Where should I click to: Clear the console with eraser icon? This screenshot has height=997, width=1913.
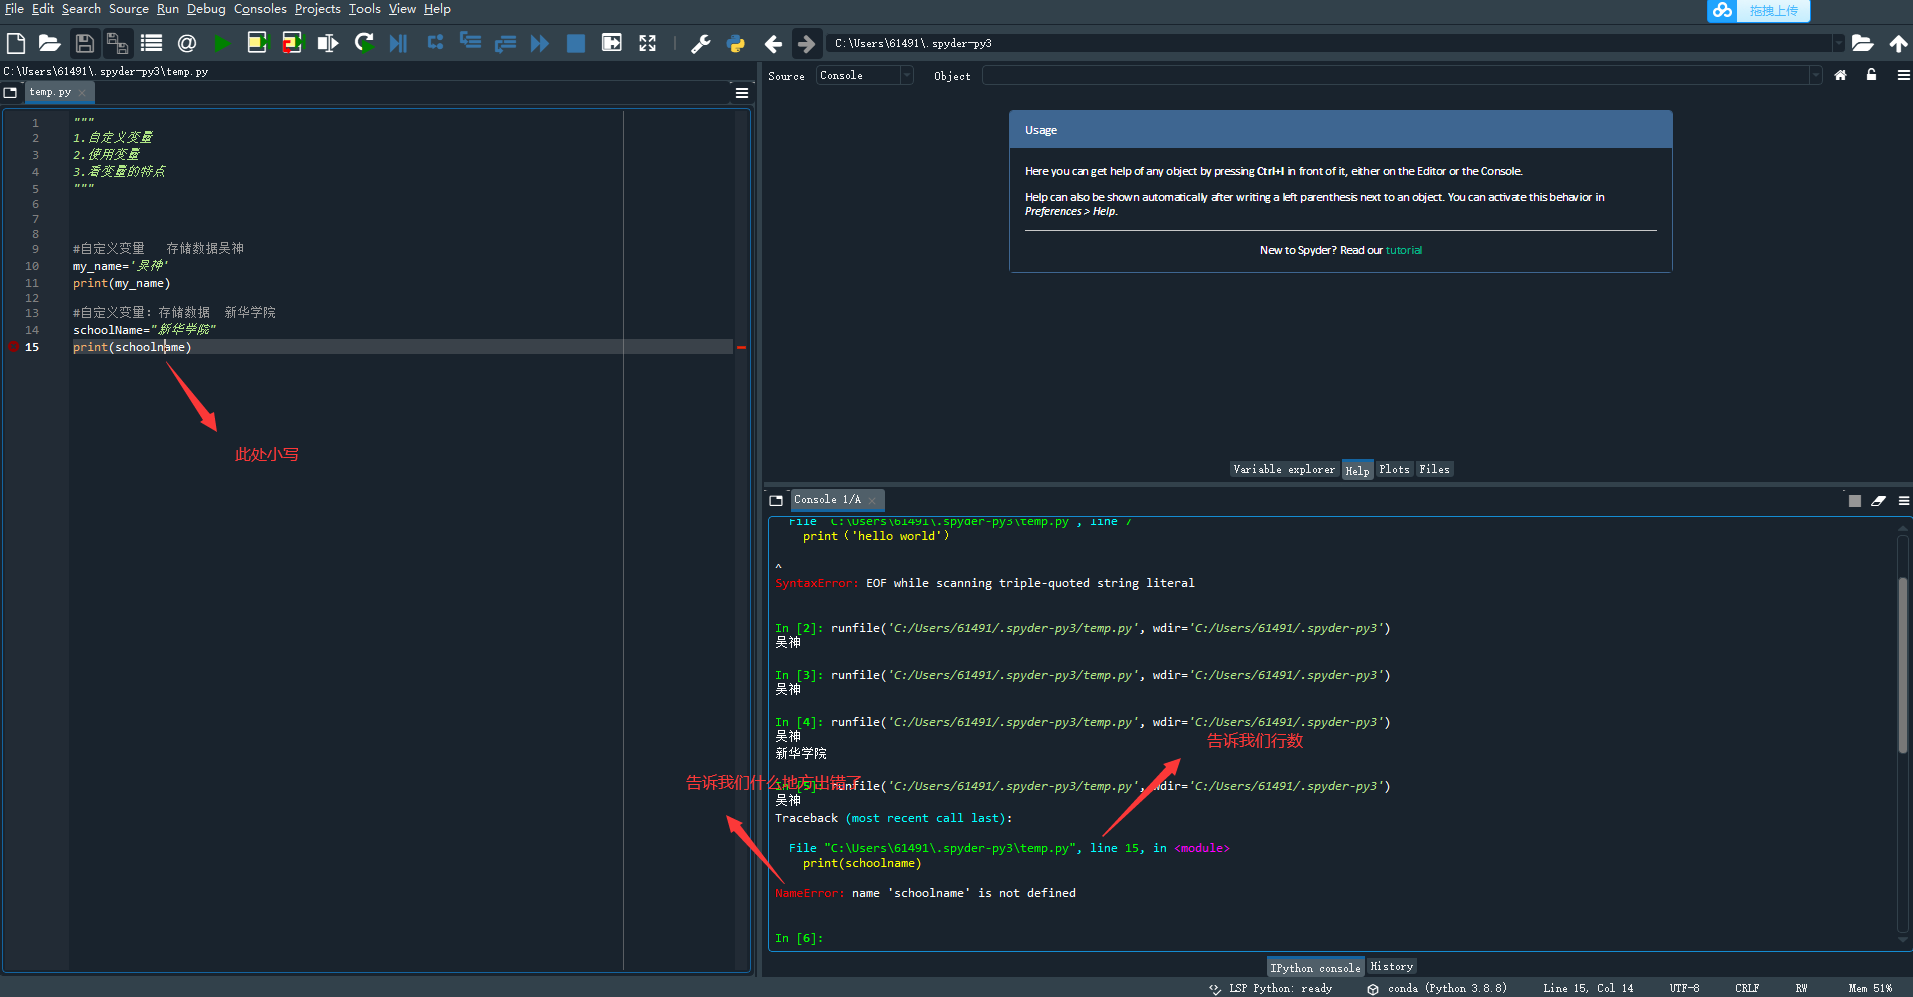pyautogui.click(x=1878, y=501)
